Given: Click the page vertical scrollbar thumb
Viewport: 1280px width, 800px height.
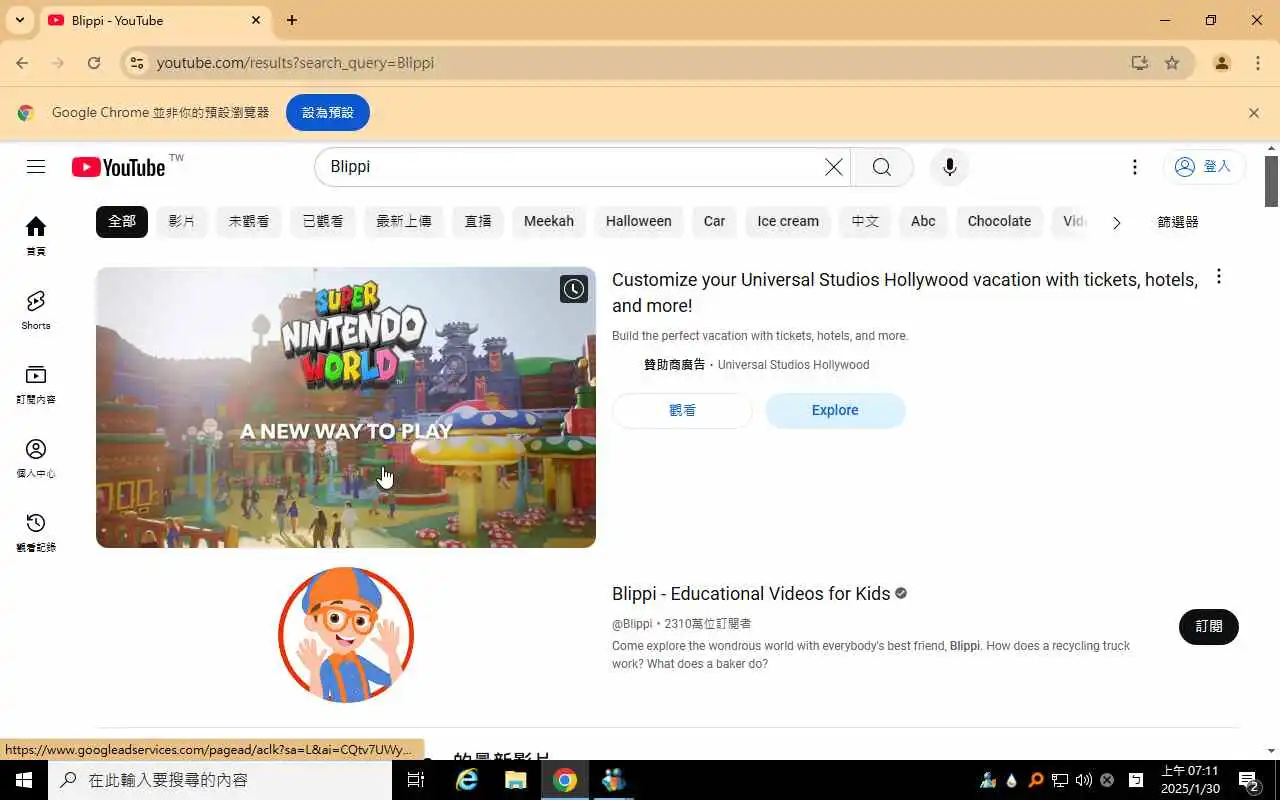Looking at the screenshot, I should 1272,181.
